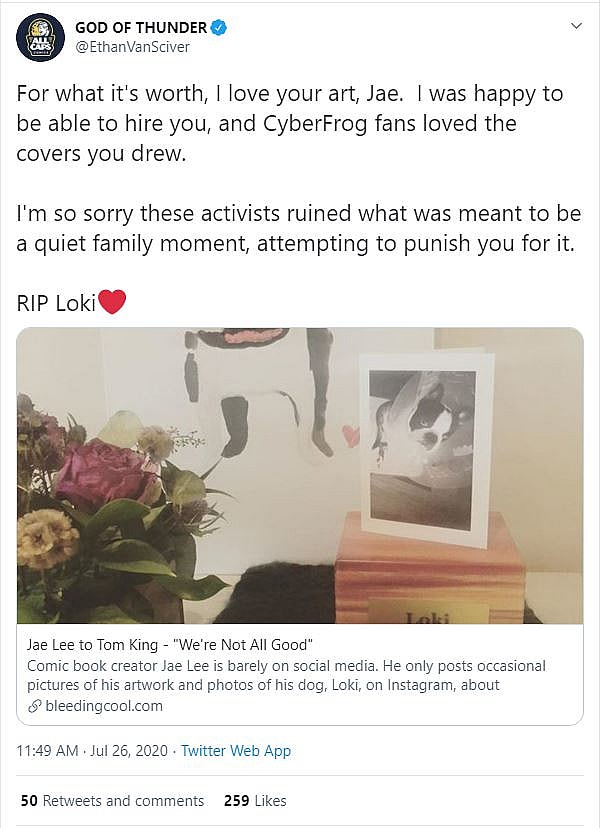
Task: Click the red heart emoji after RIP Loki
Action: click(x=112, y=302)
